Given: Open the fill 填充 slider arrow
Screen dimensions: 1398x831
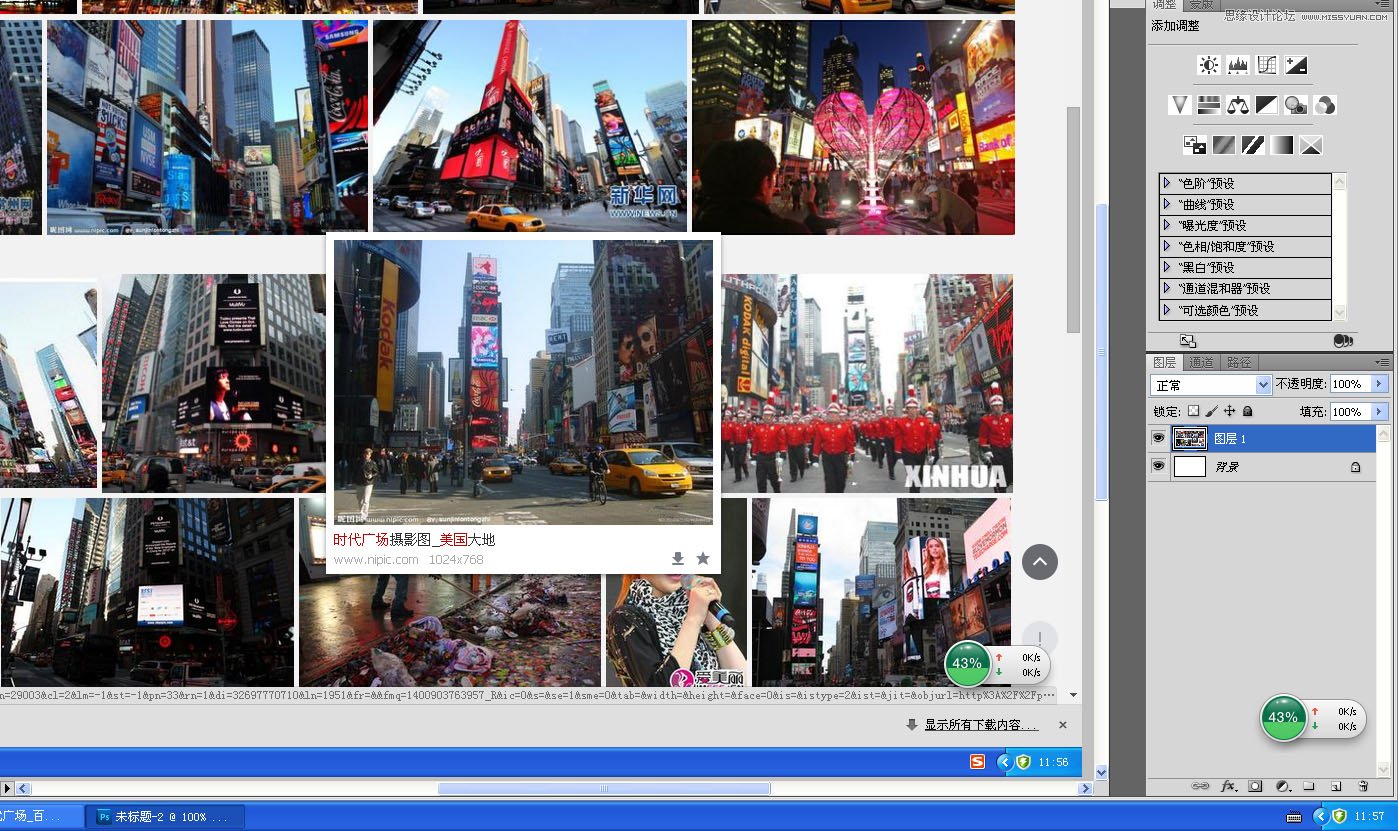Looking at the screenshot, I should [1380, 411].
